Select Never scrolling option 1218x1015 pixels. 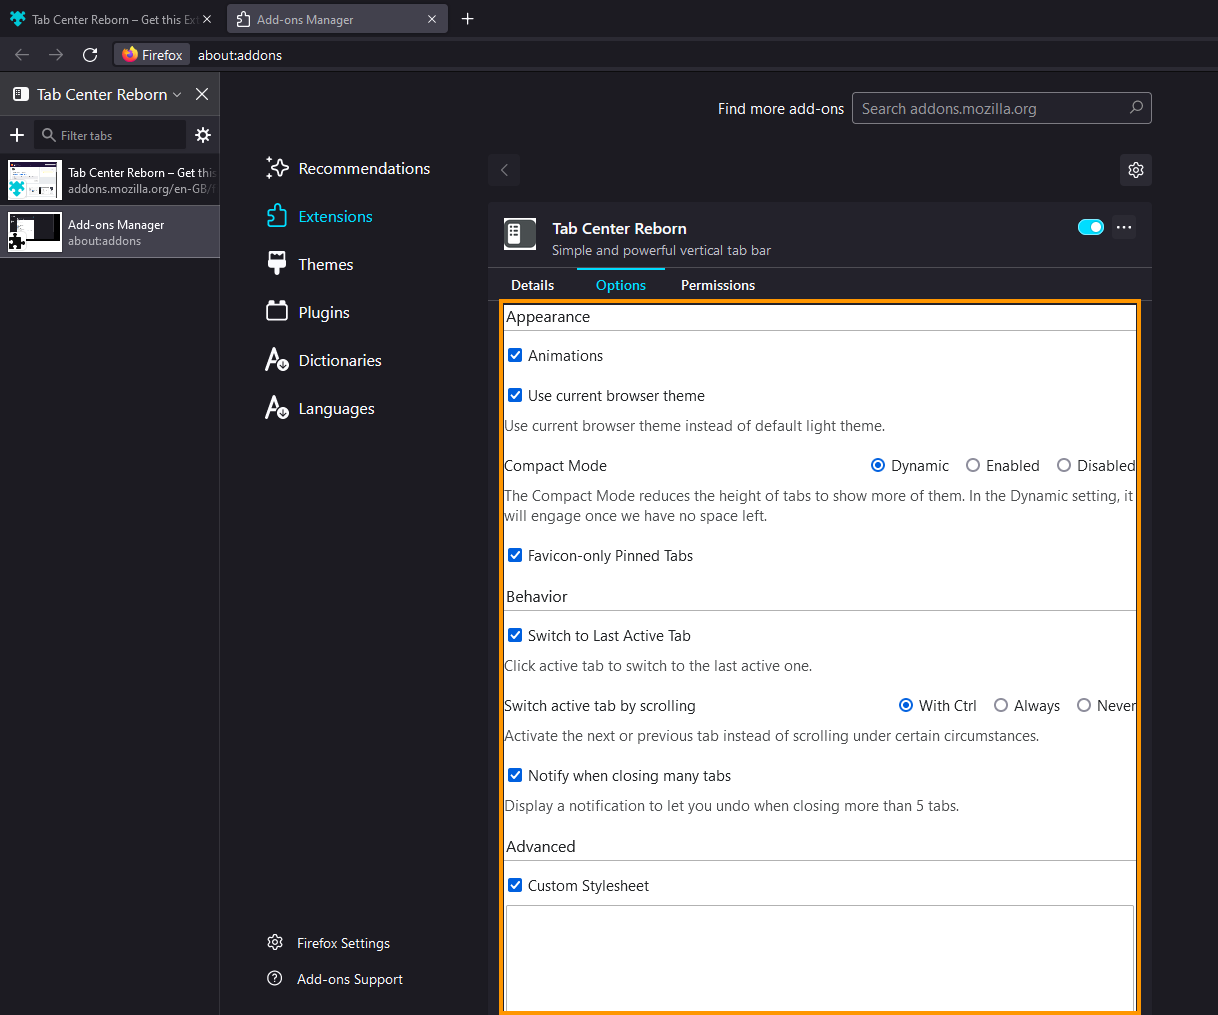(1084, 705)
